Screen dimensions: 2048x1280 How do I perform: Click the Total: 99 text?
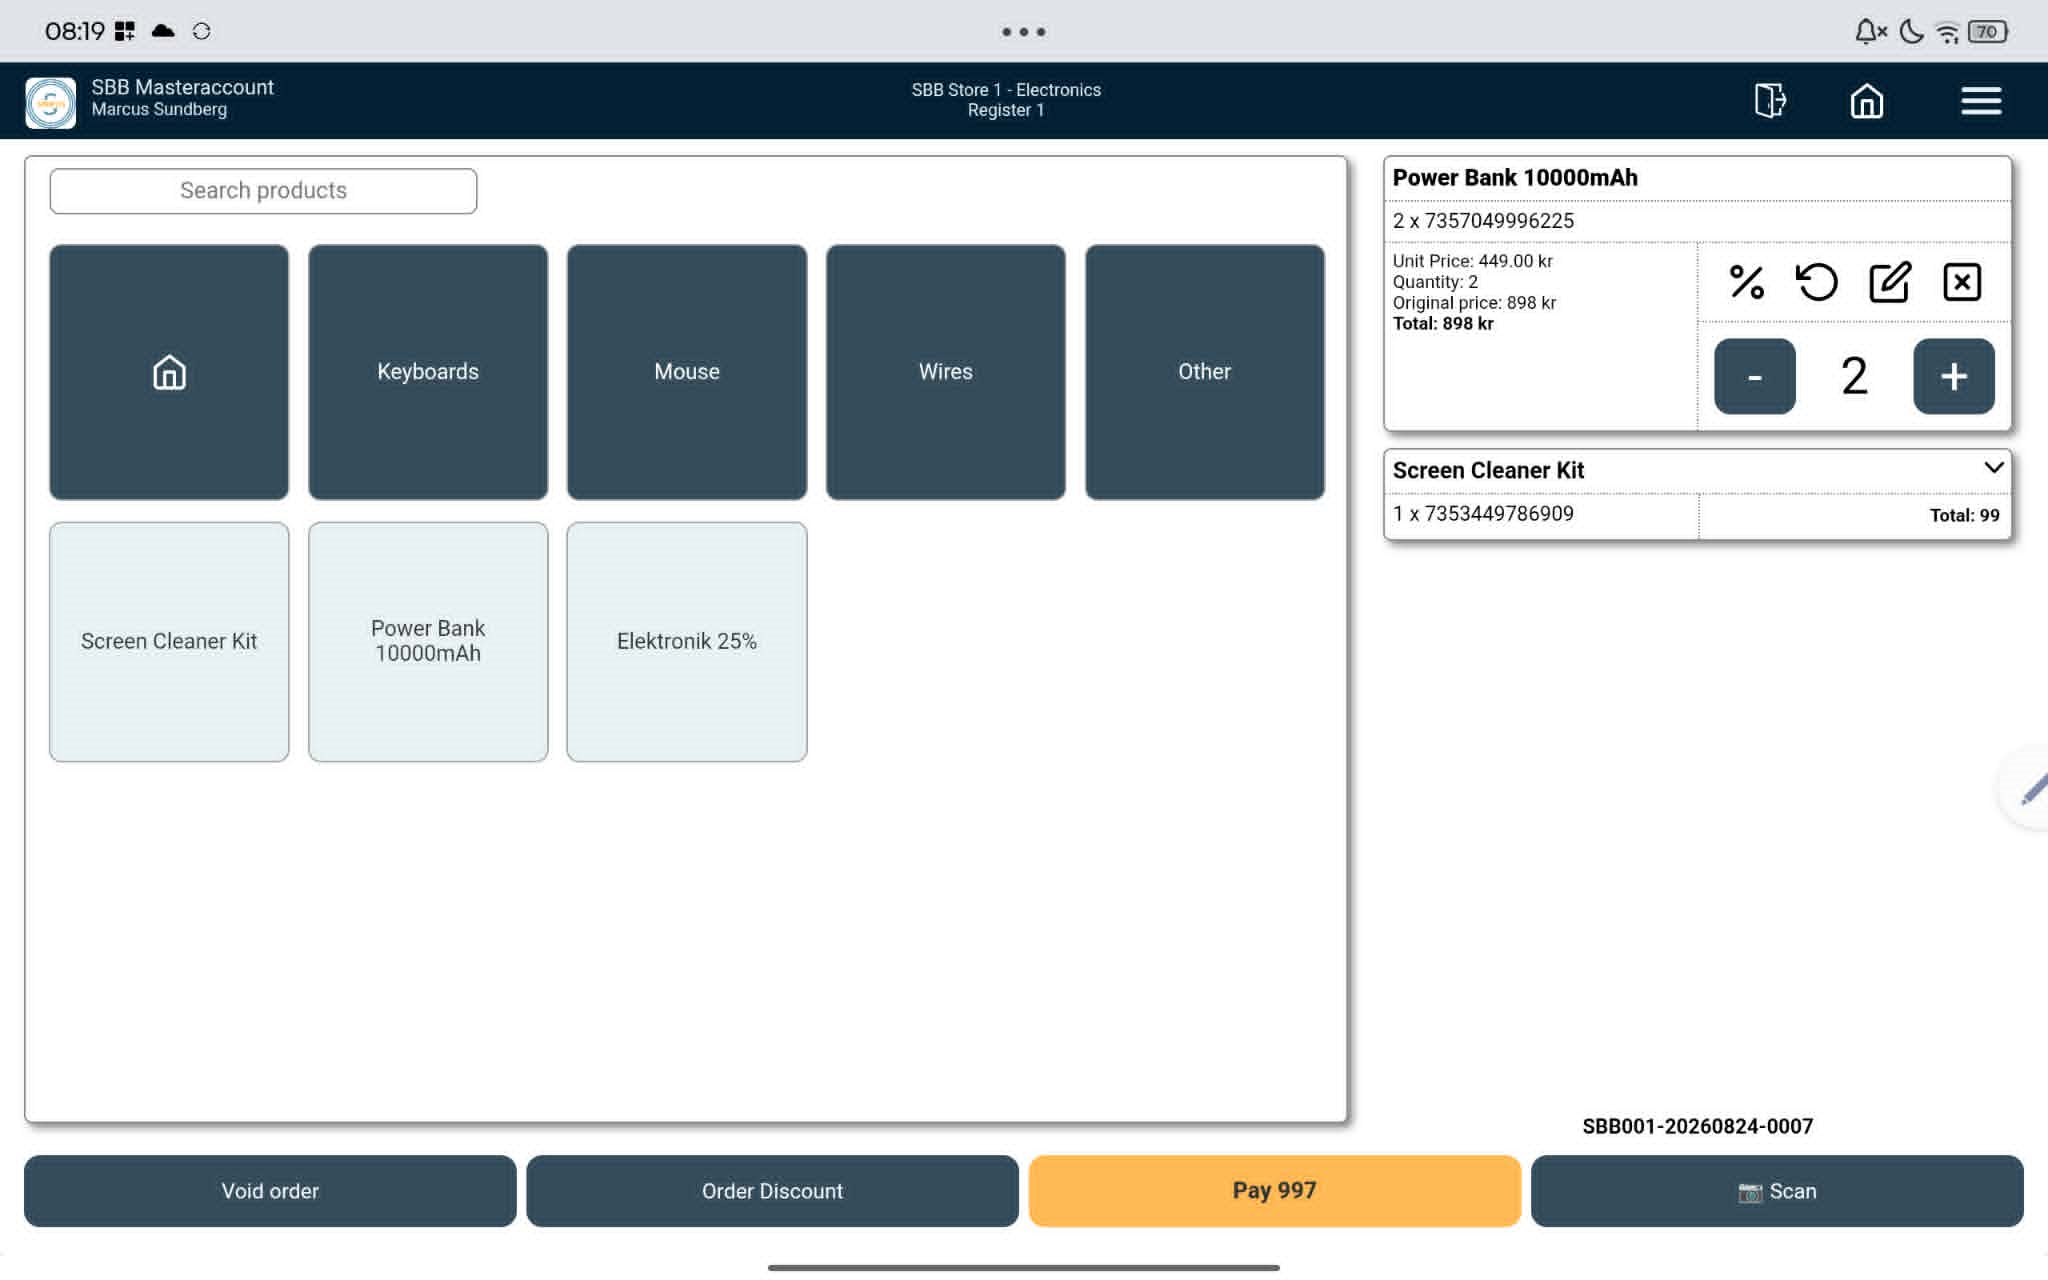1964,515
